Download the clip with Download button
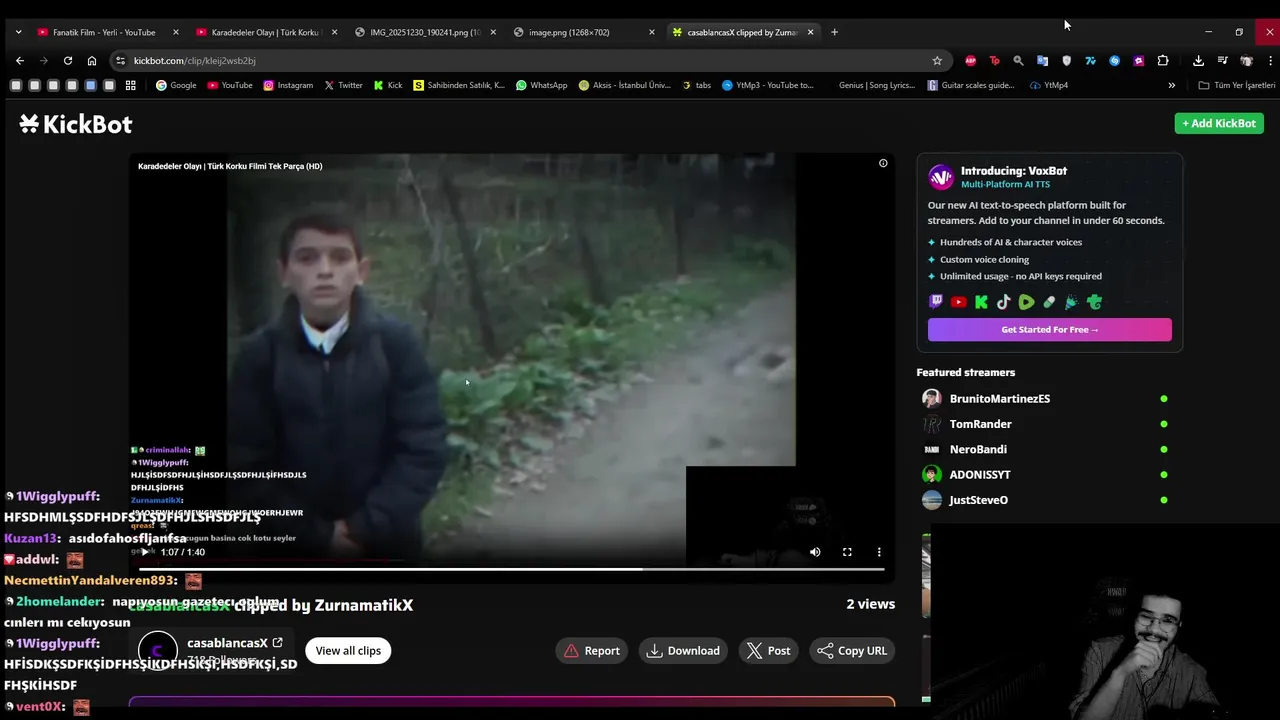 (683, 650)
